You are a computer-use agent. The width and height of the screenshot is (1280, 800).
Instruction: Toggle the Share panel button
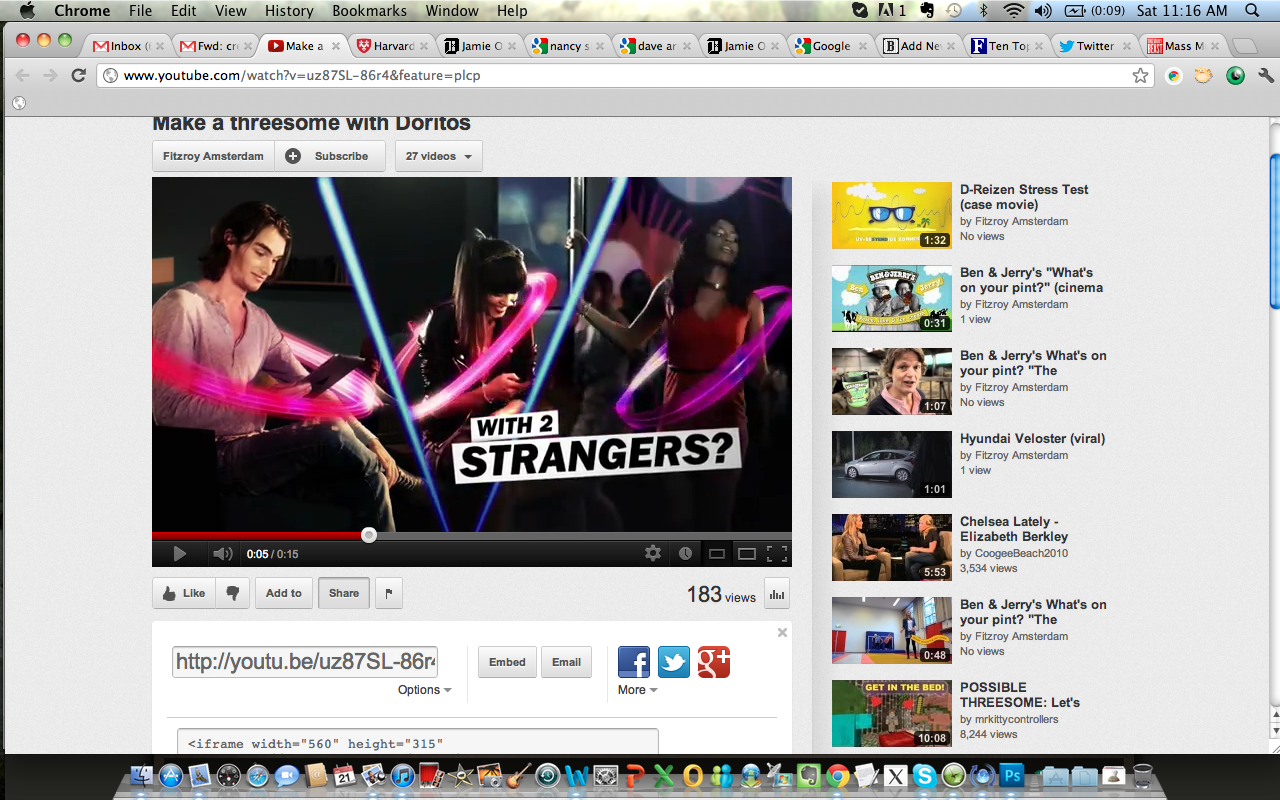pos(343,593)
